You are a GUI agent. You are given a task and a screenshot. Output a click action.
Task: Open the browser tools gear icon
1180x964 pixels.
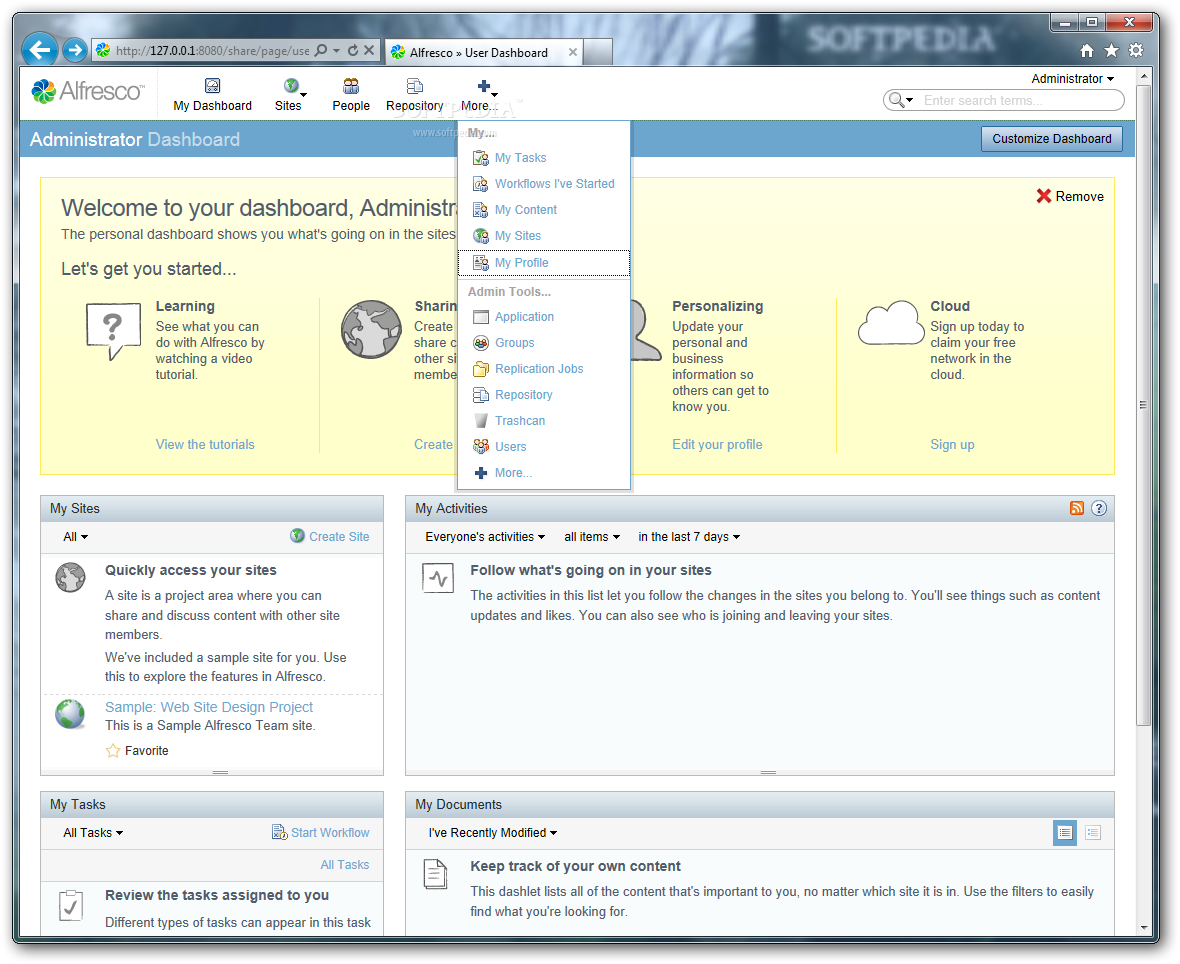(x=1136, y=50)
